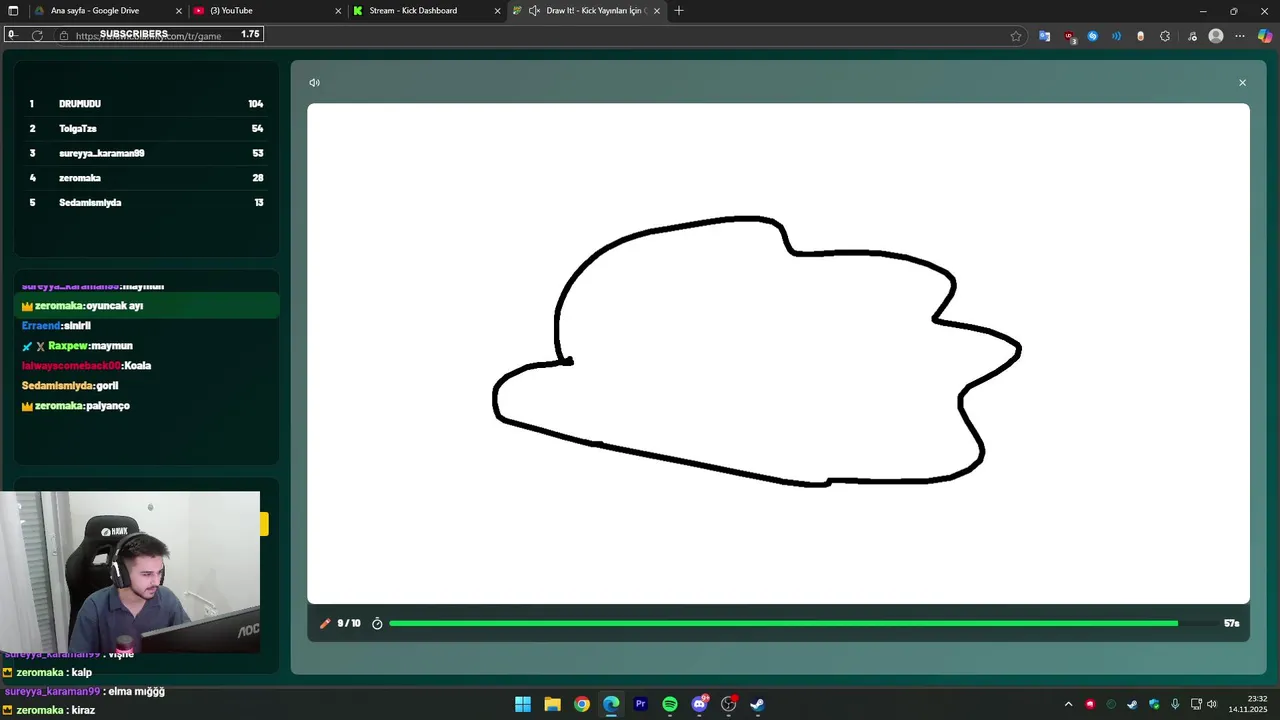Click the score 104 value

coord(256,104)
